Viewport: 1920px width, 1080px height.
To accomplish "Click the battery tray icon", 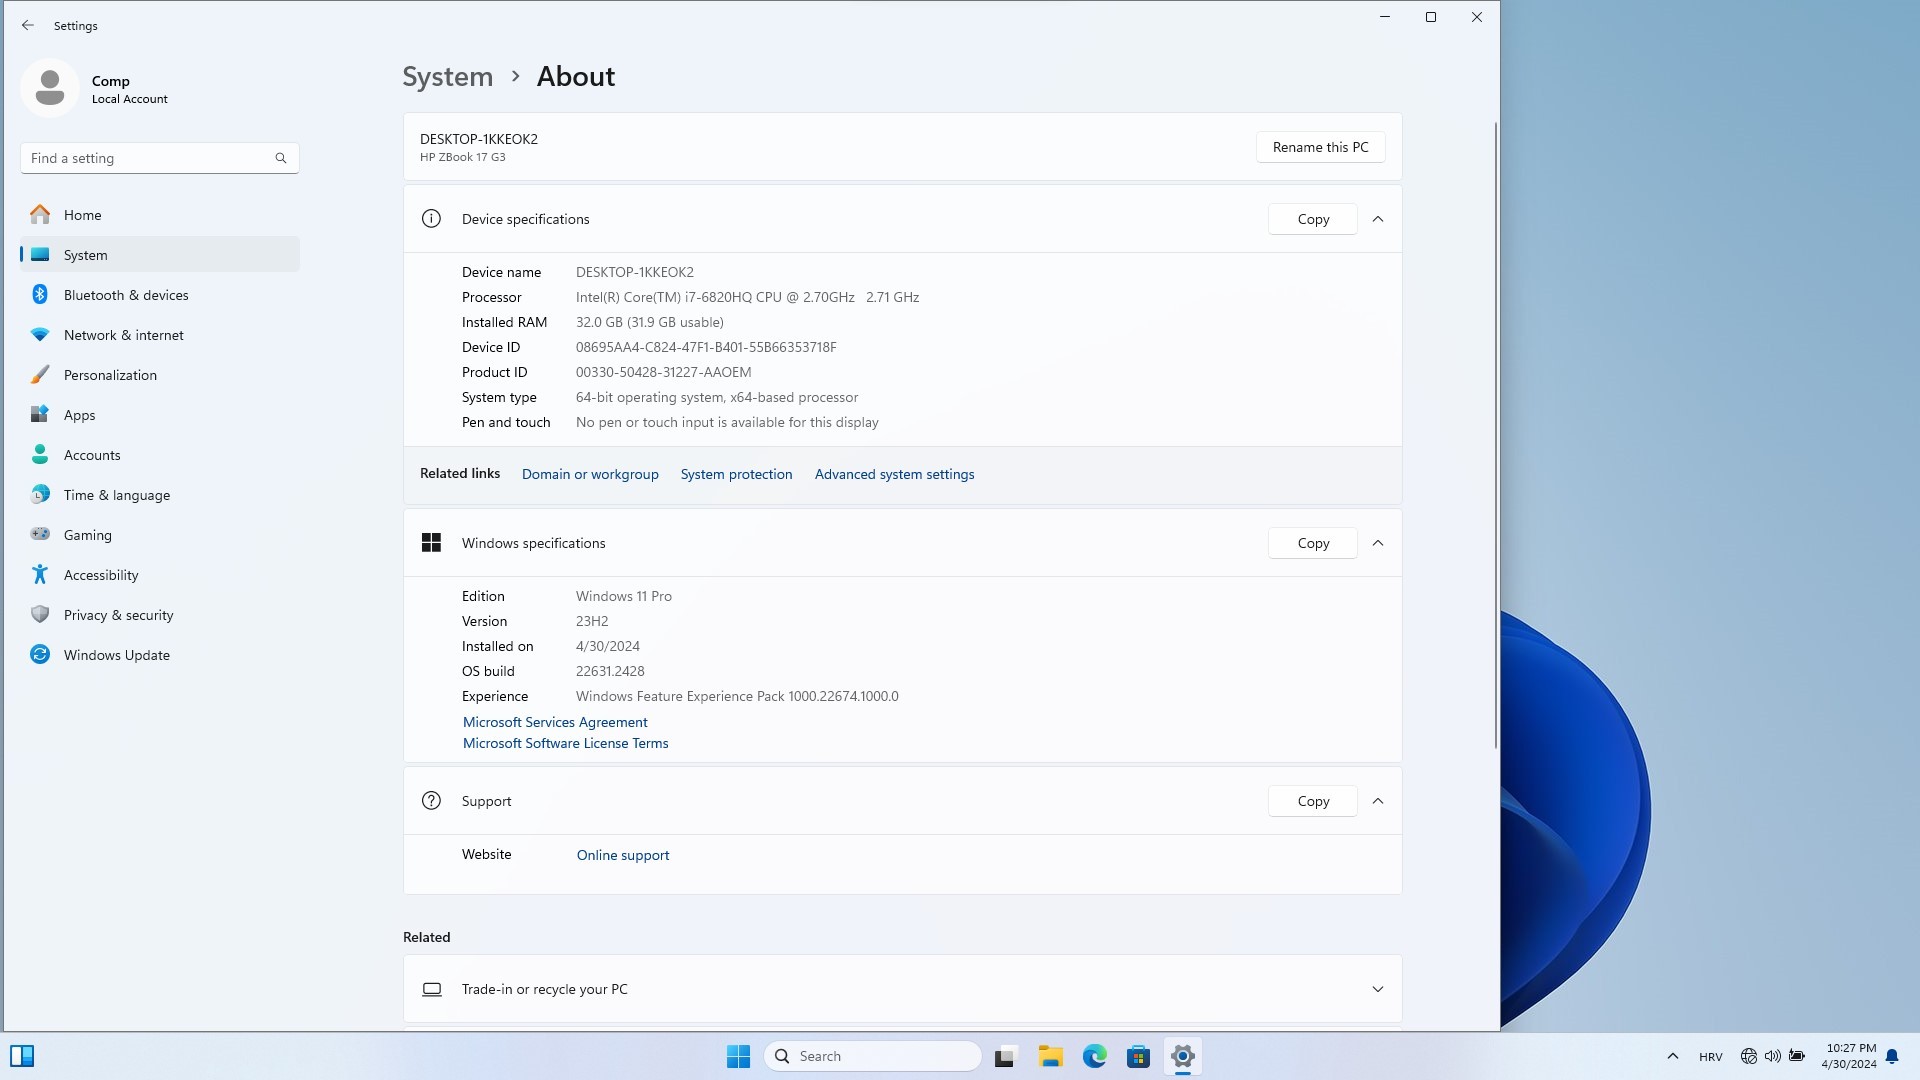I will [x=1797, y=1056].
